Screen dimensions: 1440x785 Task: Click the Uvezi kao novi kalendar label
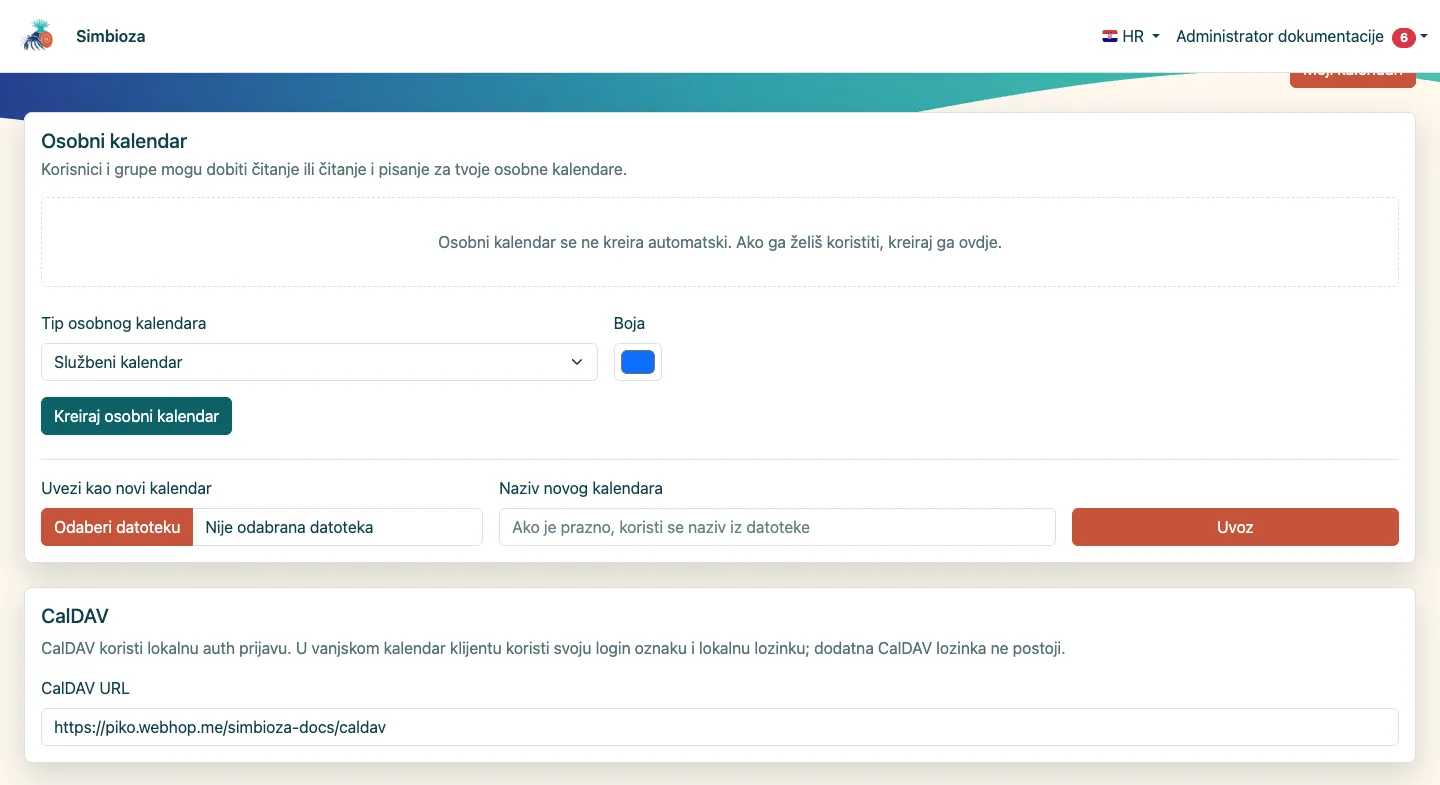(126, 488)
